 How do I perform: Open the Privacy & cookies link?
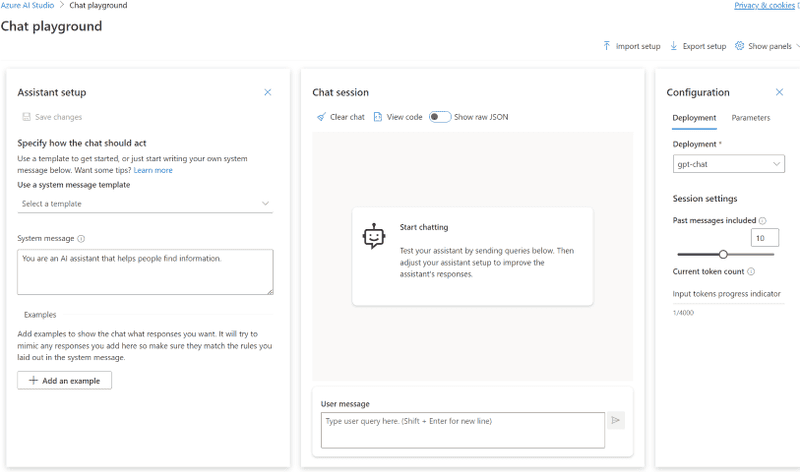click(x=764, y=5)
